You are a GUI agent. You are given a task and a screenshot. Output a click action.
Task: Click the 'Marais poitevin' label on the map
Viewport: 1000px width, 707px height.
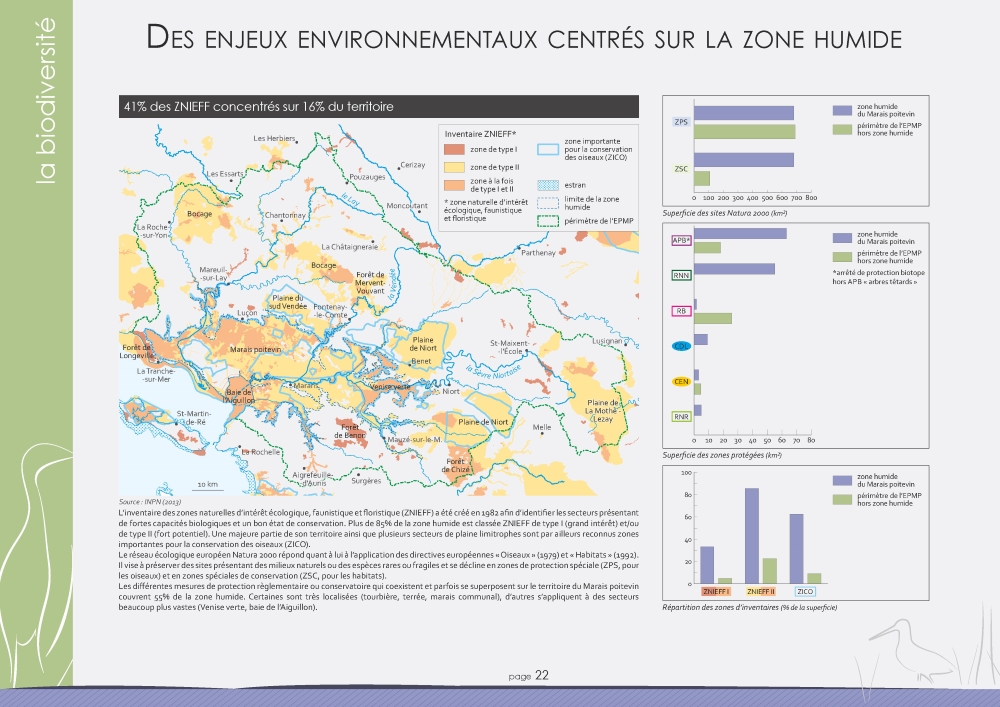(x=254, y=350)
